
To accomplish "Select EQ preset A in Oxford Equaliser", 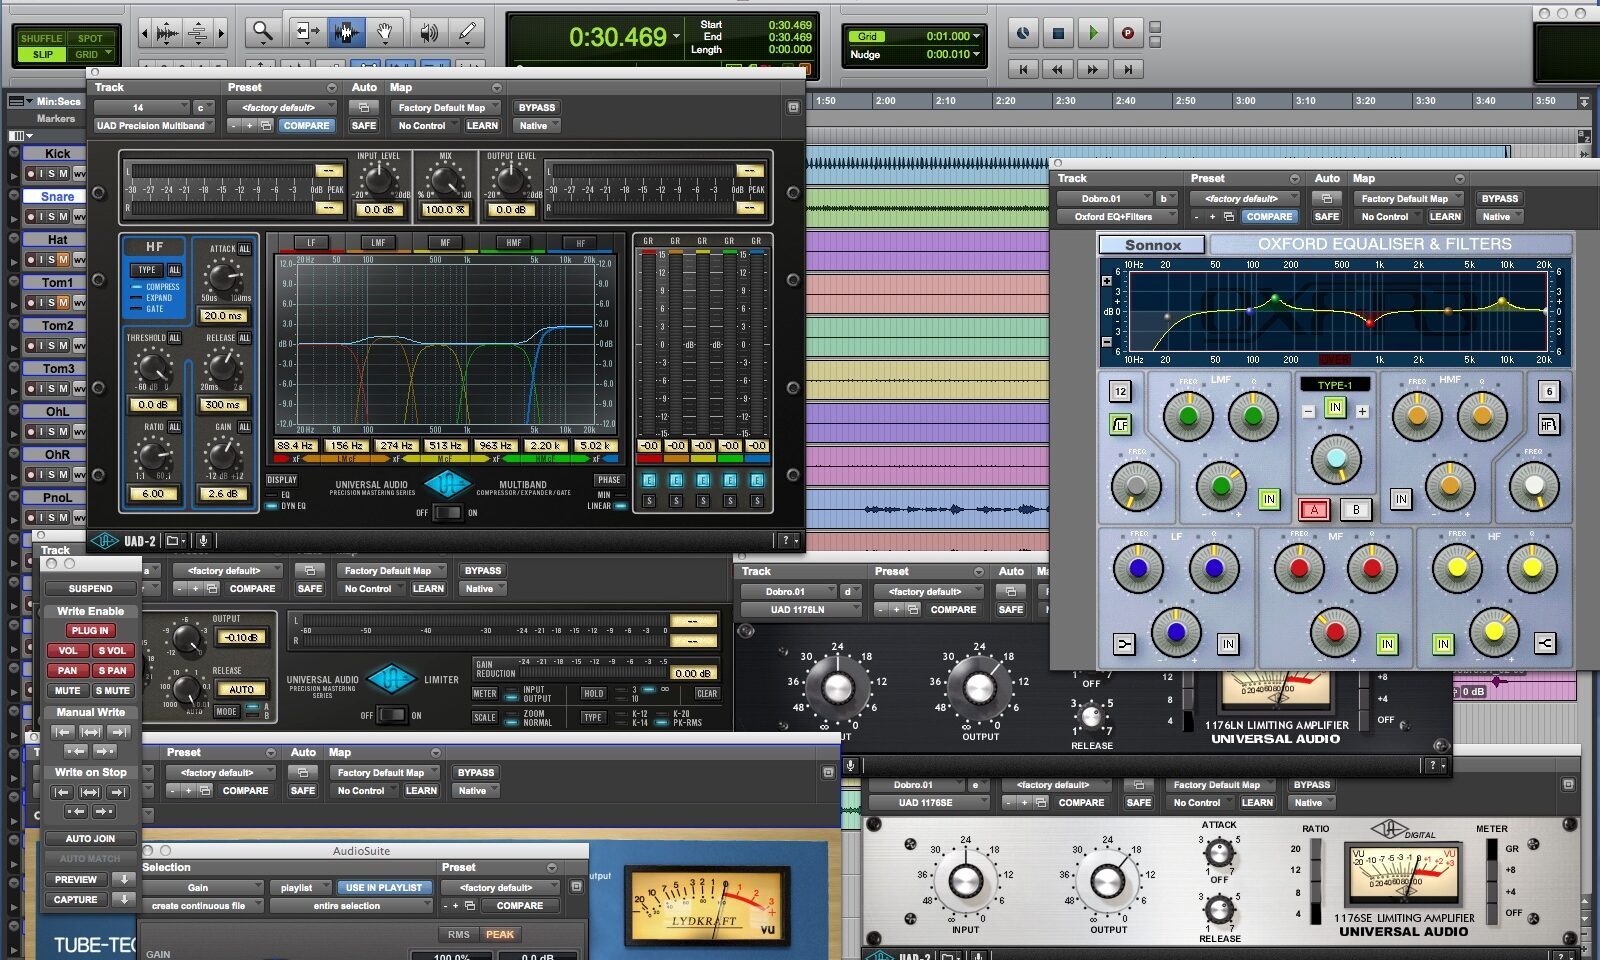I will click(x=1314, y=510).
